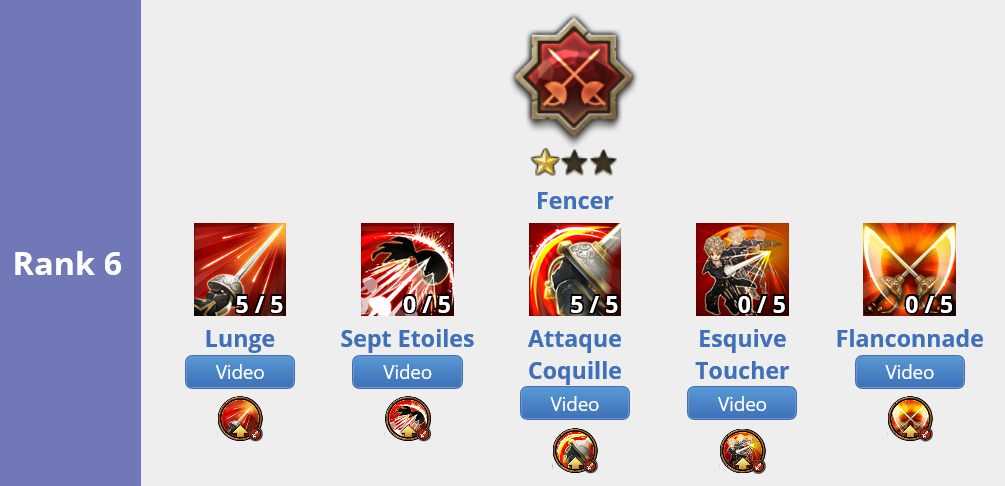1005x486 pixels.
Task: Click the round attribute icon under Attaque Coquille
Action: pyautogui.click(x=575, y=450)
